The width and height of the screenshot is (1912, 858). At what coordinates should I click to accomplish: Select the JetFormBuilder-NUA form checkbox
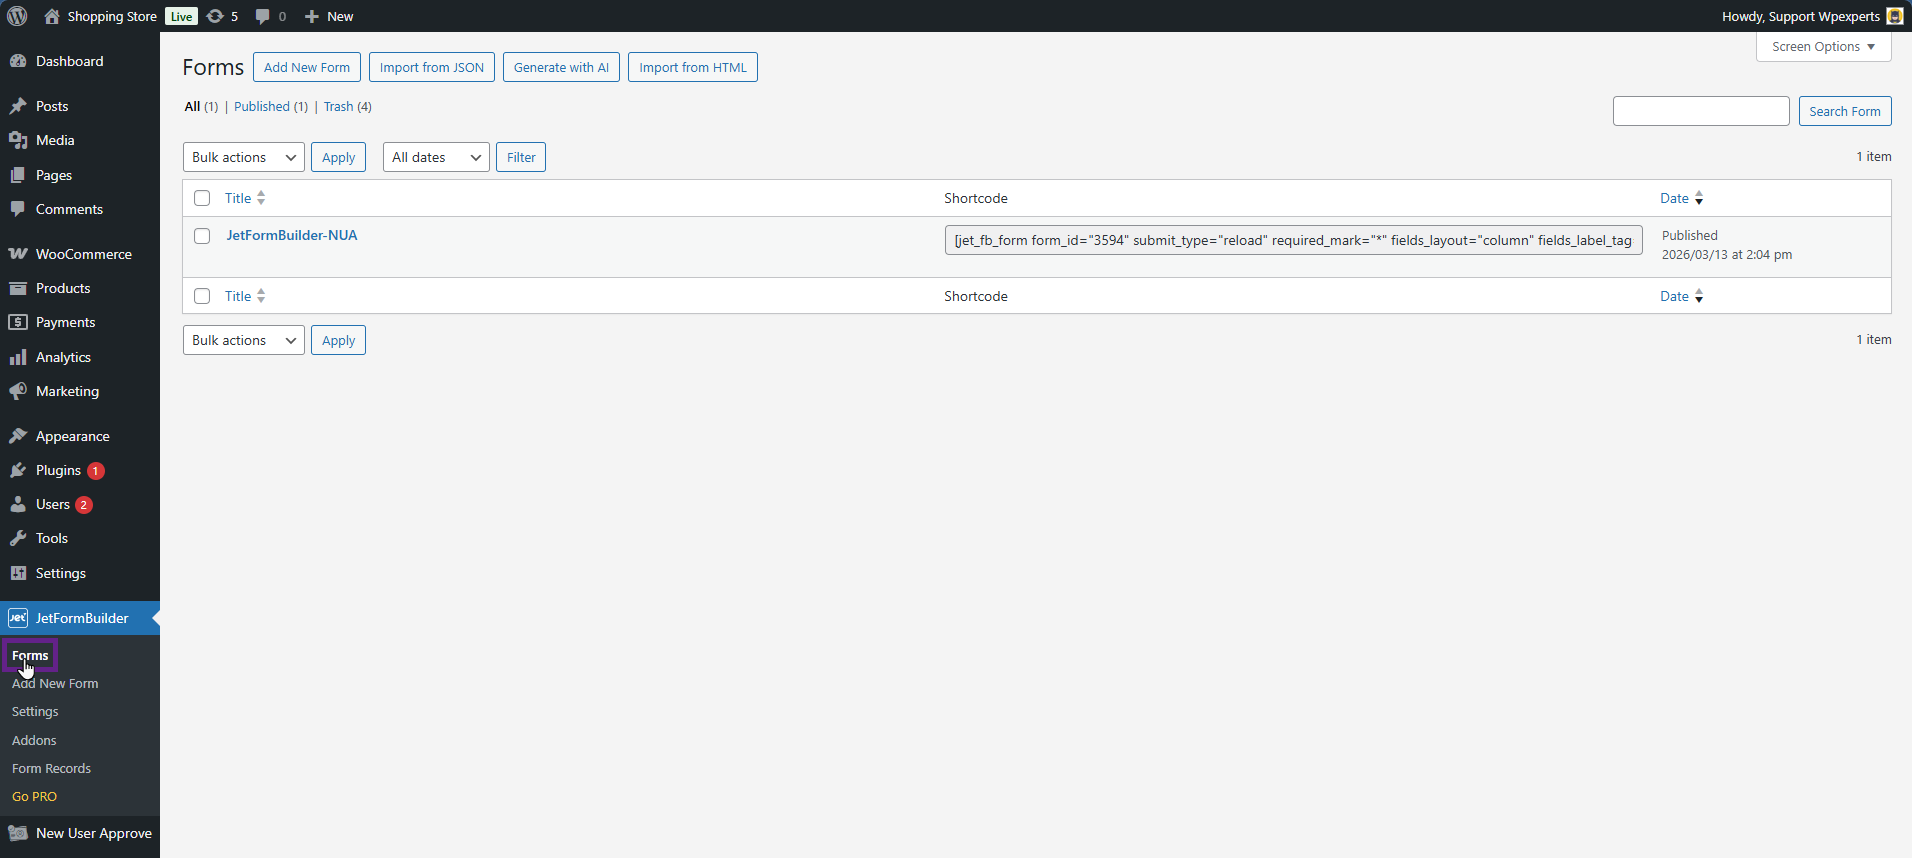[202, 236]
